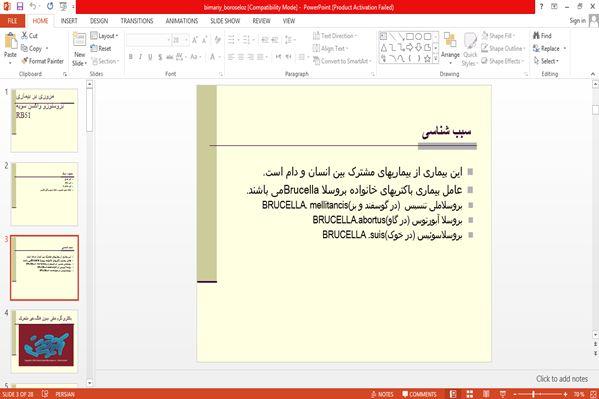Viewport: 599px width, 399px height.
Task: Insert a New Slide
Action: (x=79, y=50)
